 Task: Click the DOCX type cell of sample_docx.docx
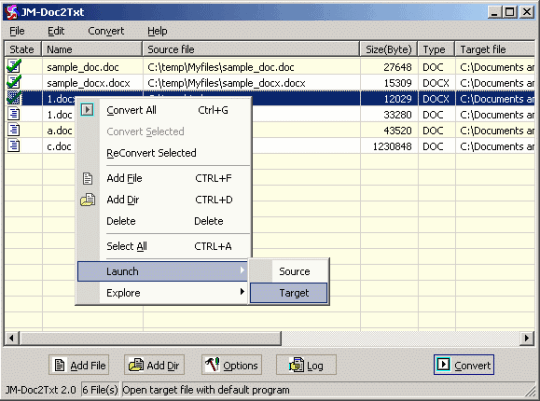click(x=436, y=83)
